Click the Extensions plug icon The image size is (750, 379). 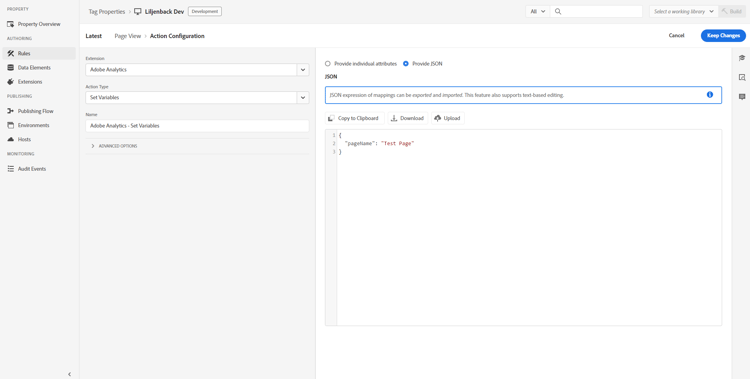tap(11, 82)
